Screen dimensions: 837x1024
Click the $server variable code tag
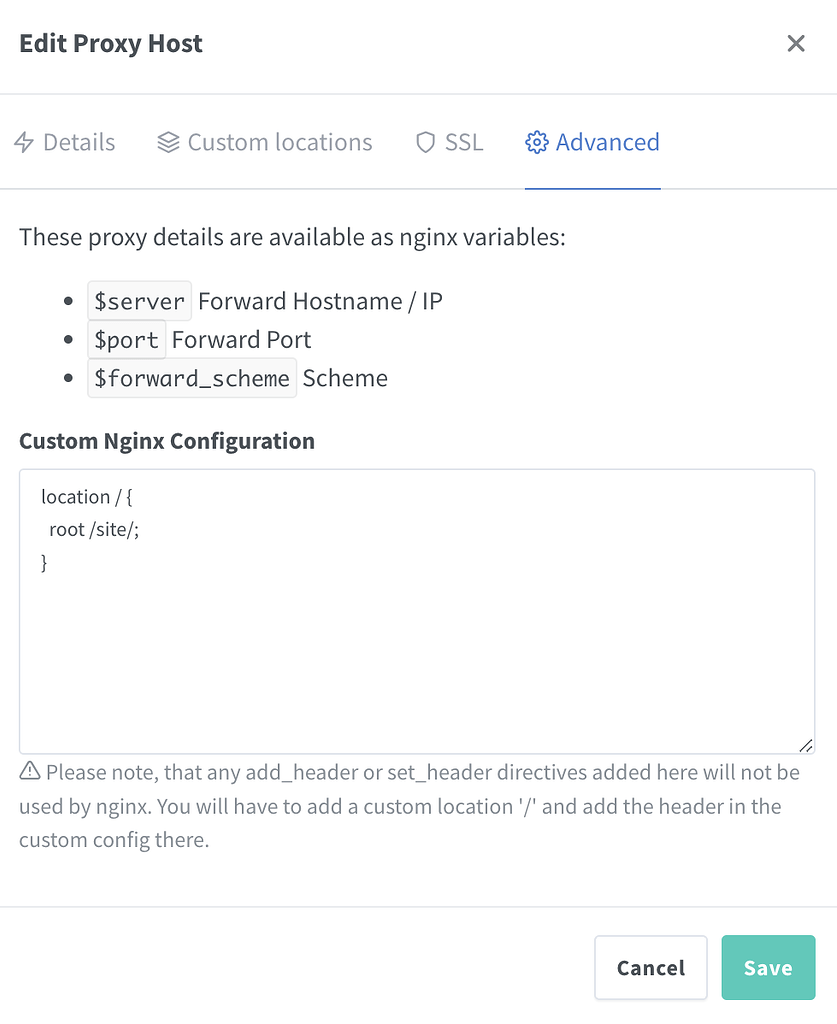139,301
